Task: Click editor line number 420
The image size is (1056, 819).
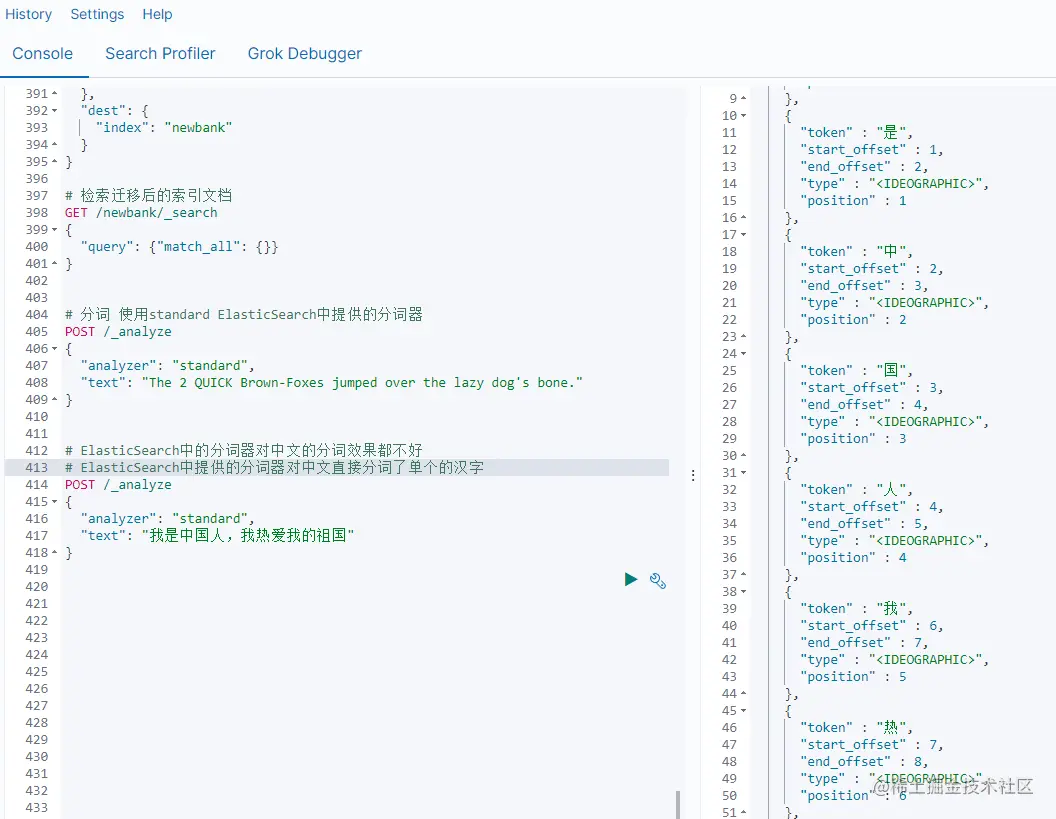Action: pyautogui.click(x=36, y=587)
